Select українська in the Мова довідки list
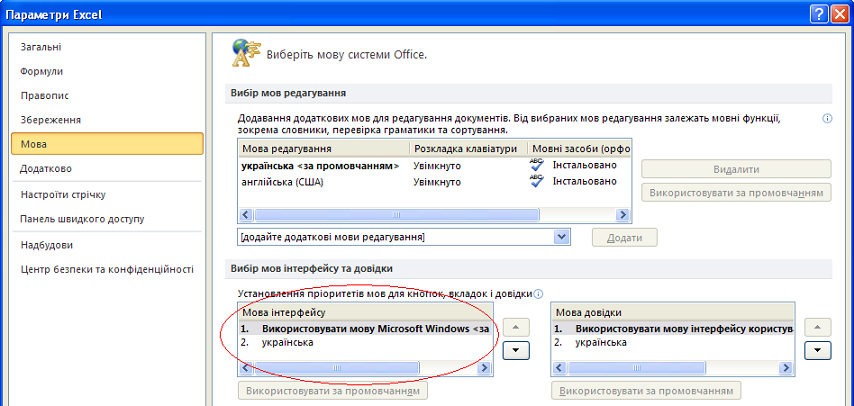 (601, 342)
